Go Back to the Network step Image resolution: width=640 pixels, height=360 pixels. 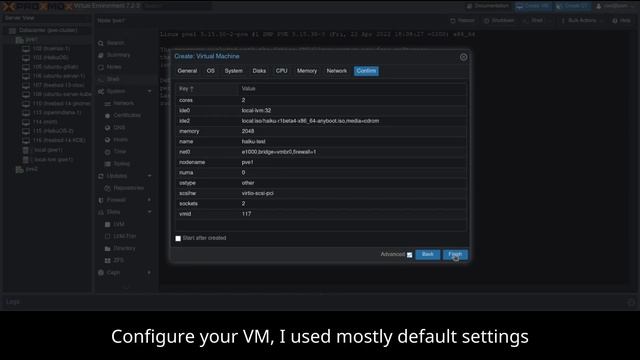(427, 254)
